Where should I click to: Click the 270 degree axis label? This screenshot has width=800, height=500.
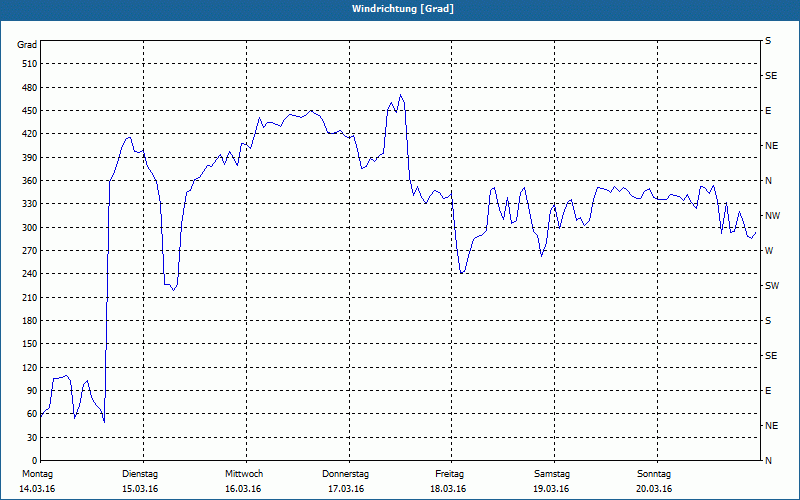[29, 251]
